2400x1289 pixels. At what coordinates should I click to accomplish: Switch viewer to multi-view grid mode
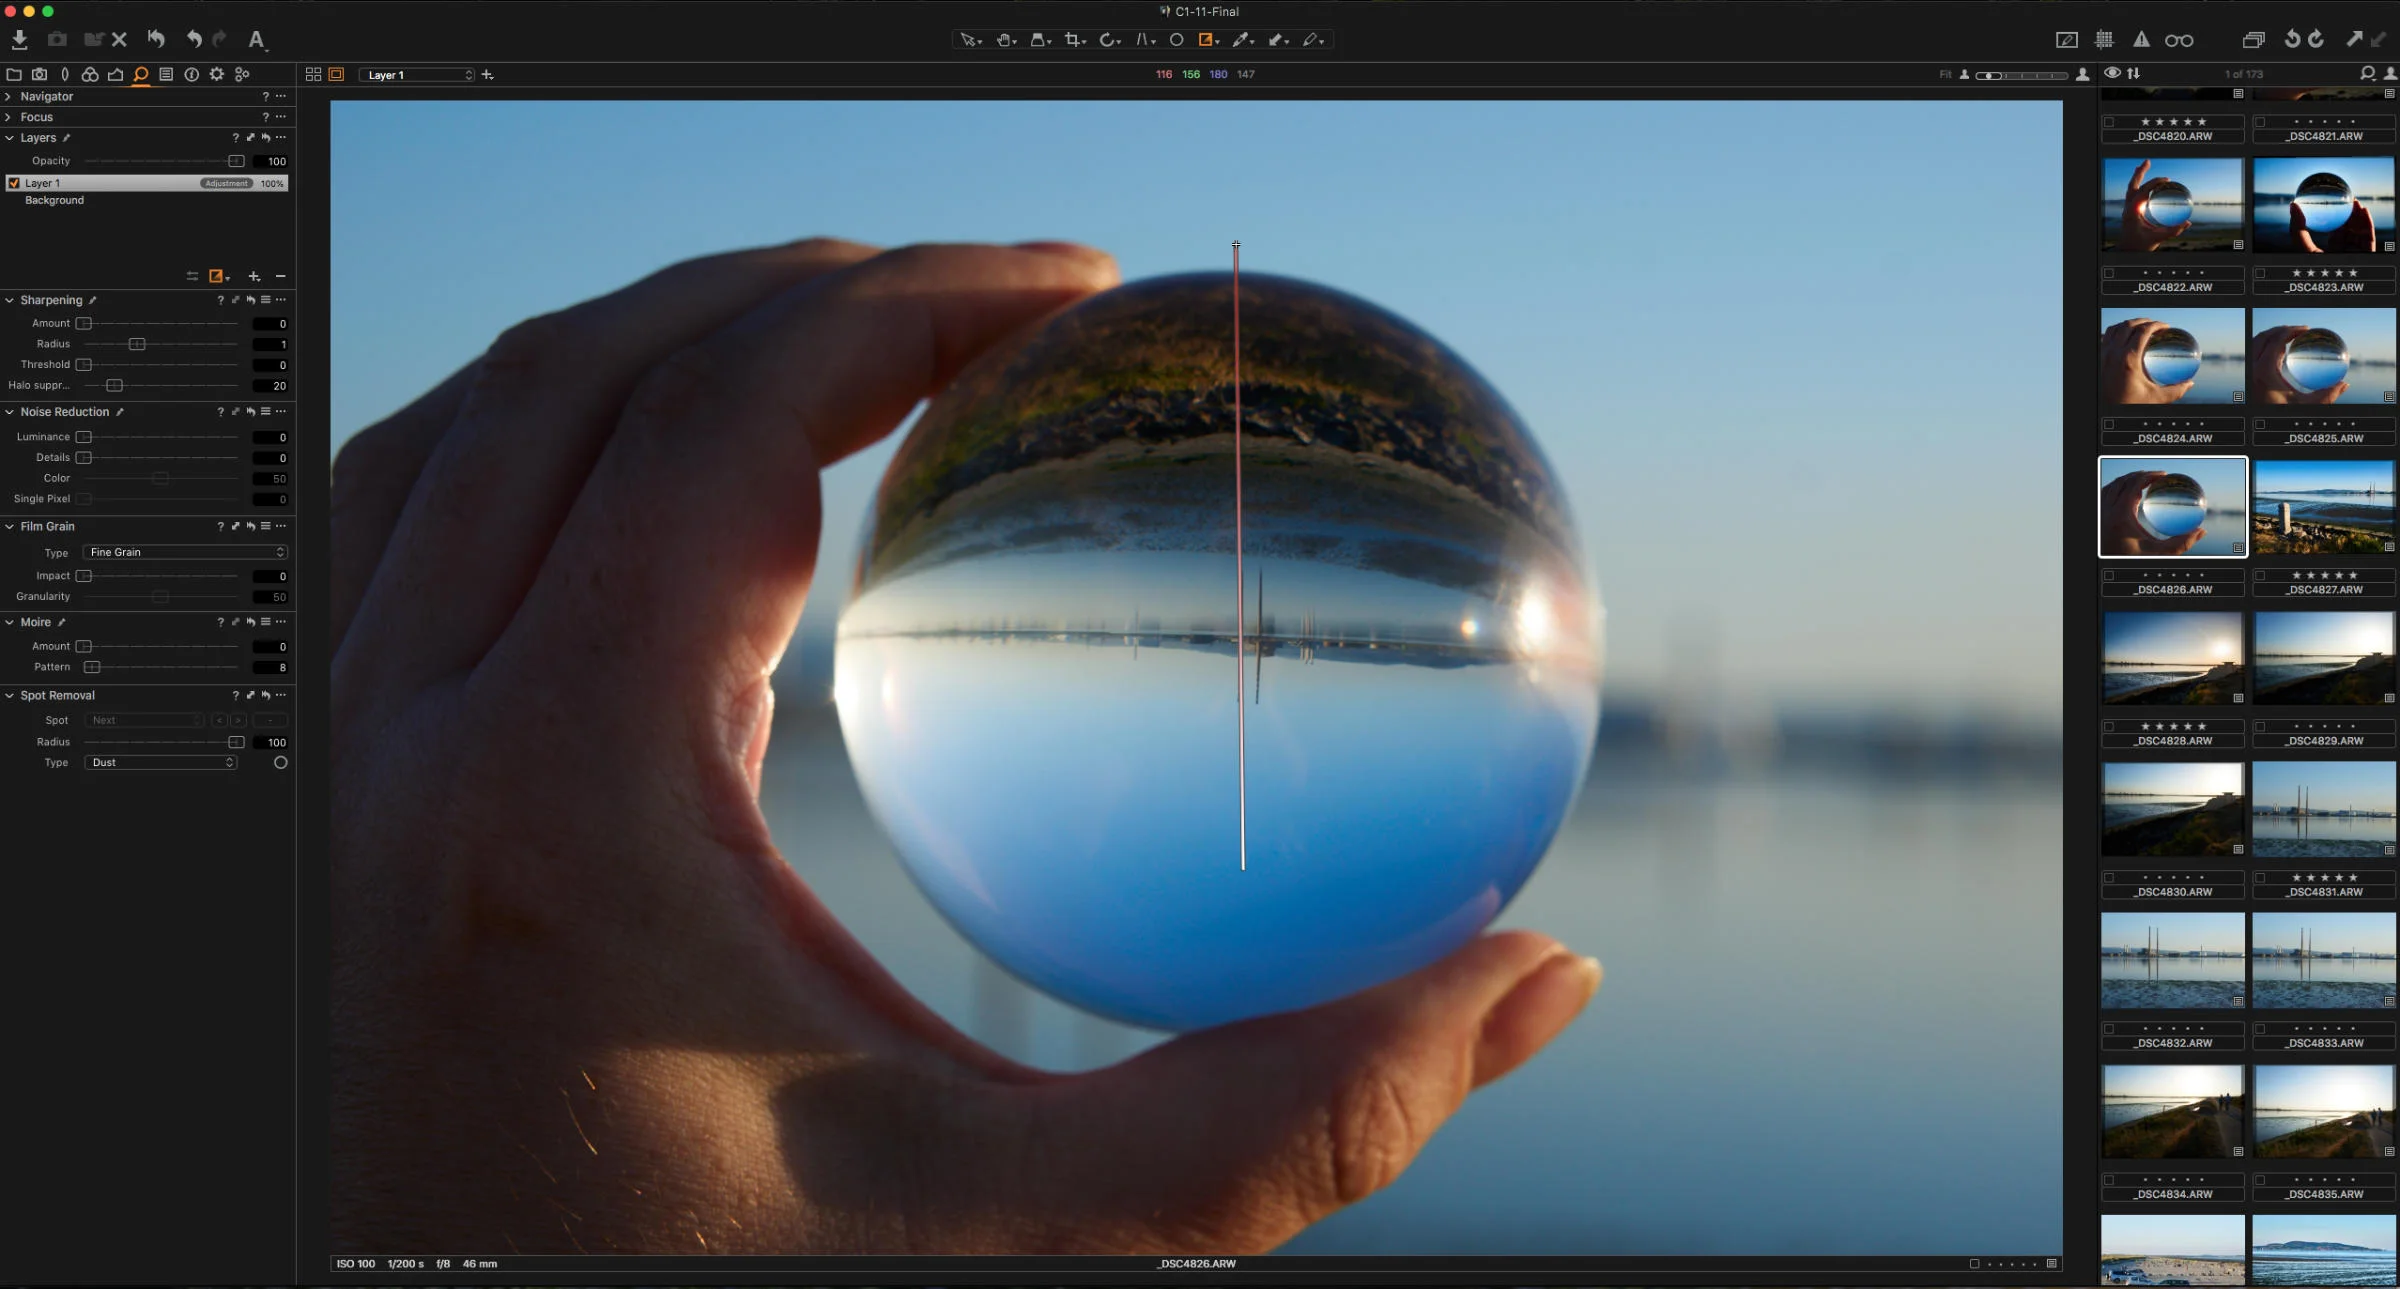coord(313,74)
